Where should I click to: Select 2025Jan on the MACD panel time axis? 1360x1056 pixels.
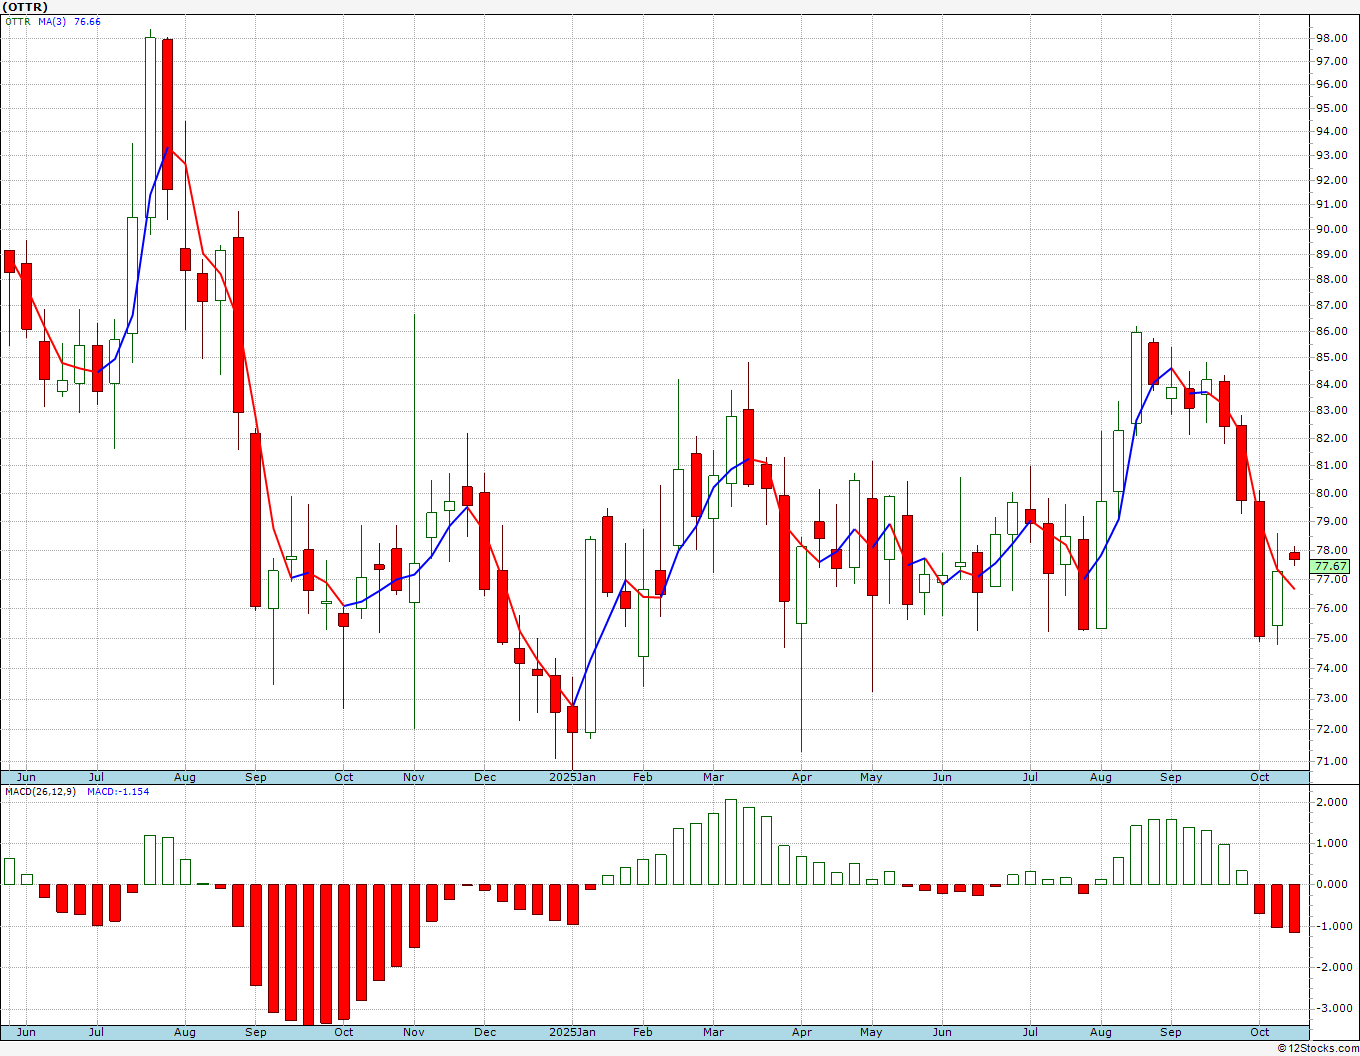573,1032
